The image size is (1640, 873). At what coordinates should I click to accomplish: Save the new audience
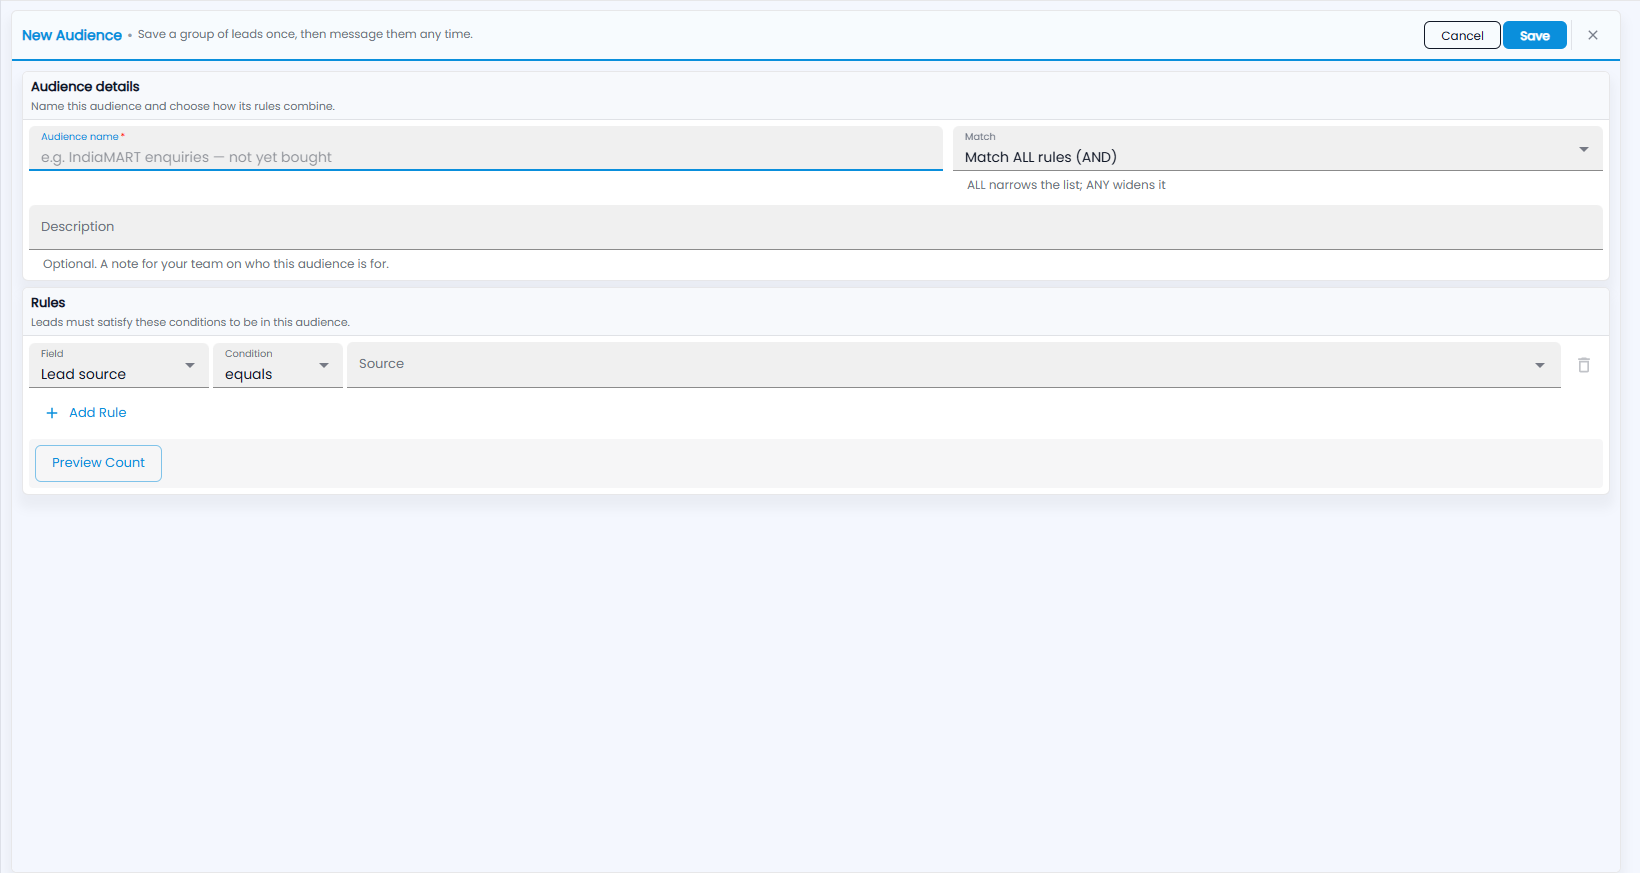click(1535, 35)
